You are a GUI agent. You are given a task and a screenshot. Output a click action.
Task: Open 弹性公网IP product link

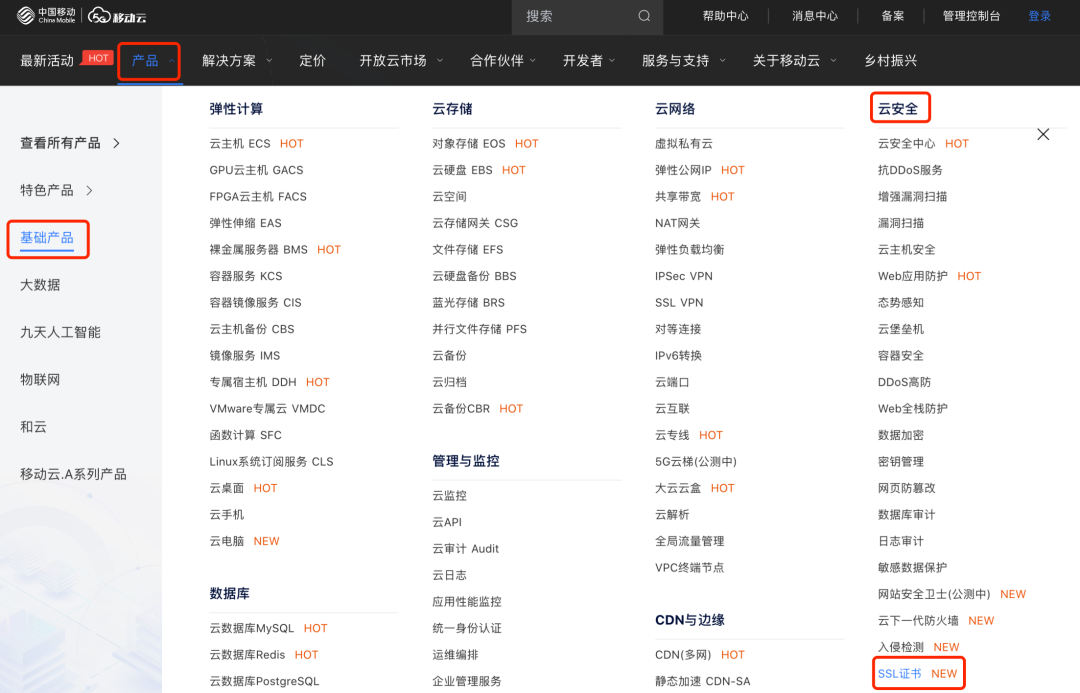tap(683, 170)
